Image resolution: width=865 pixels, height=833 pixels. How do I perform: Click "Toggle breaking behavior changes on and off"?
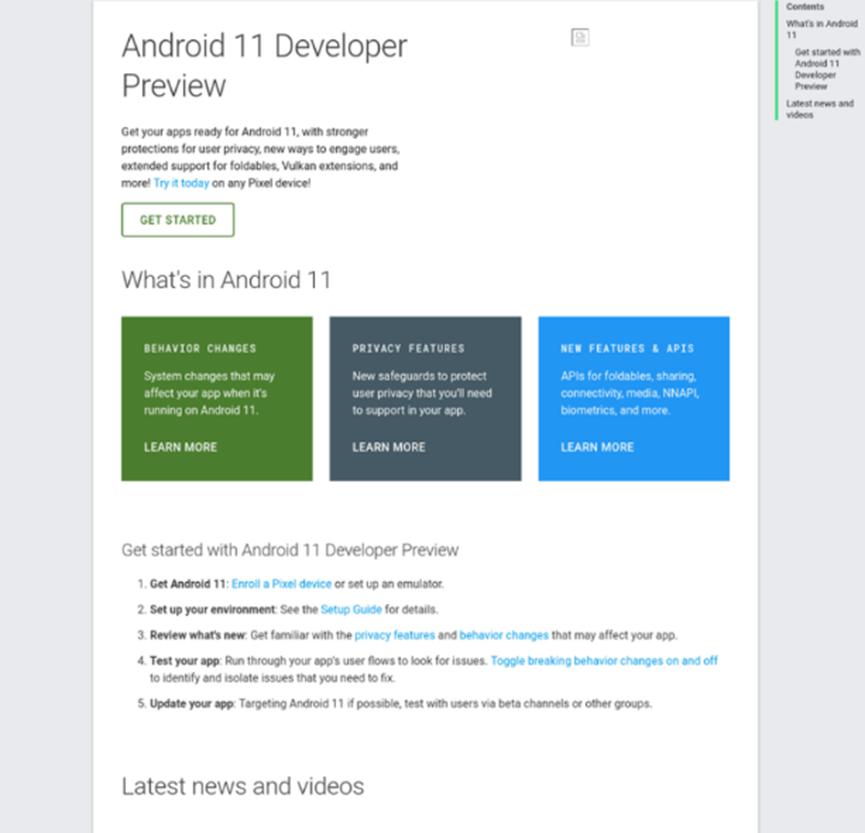click(604, 660)
